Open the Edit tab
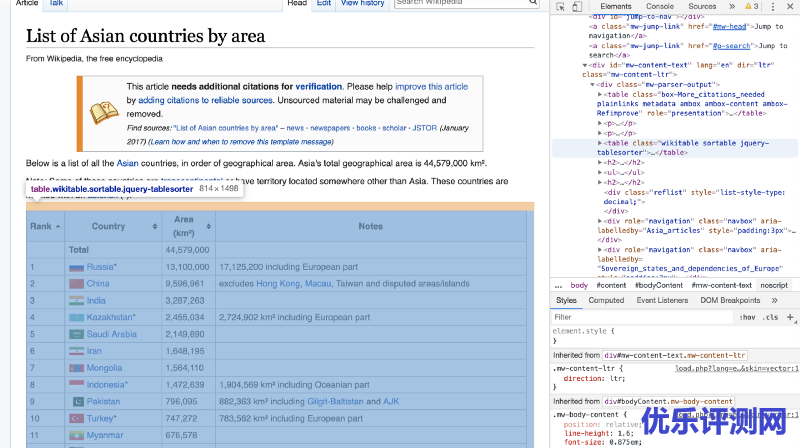Viewport: 800px width, 448px height. 324,3
